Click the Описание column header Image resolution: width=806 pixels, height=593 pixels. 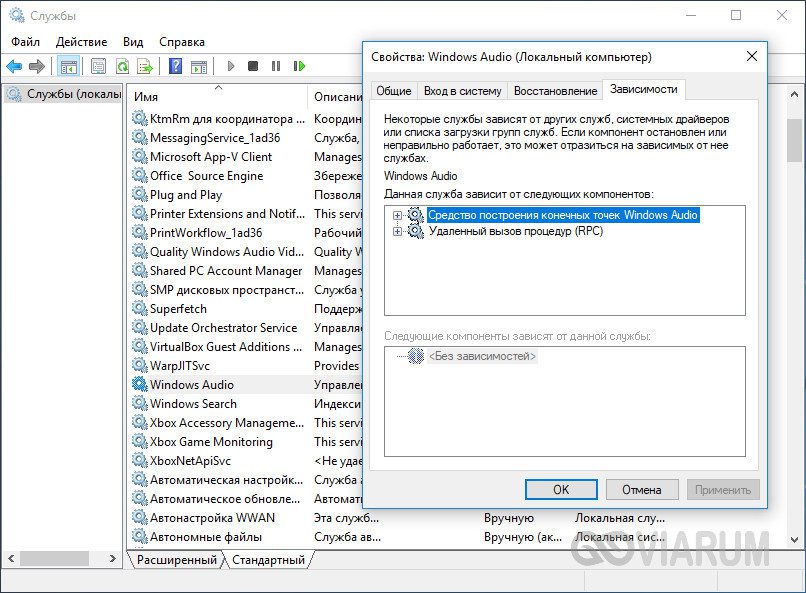(x=337, y=97)
